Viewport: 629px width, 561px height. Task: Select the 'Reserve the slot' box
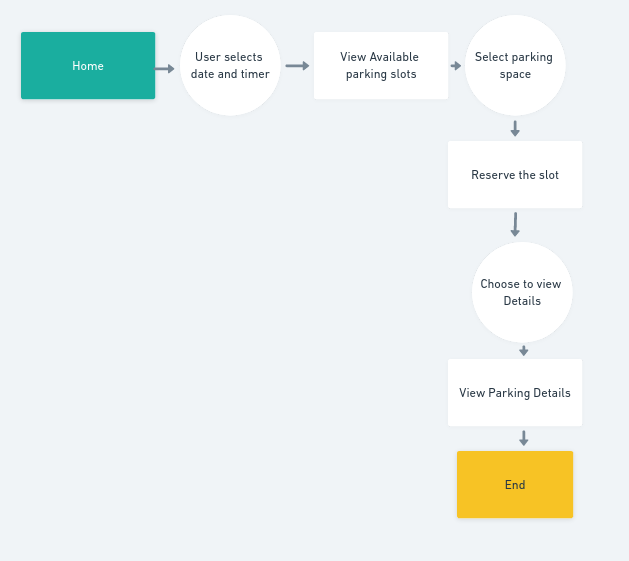(x=515, y=175)
